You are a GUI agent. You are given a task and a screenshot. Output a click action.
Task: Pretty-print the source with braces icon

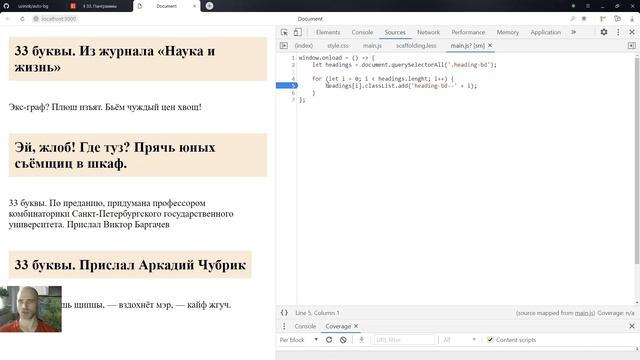284,313
